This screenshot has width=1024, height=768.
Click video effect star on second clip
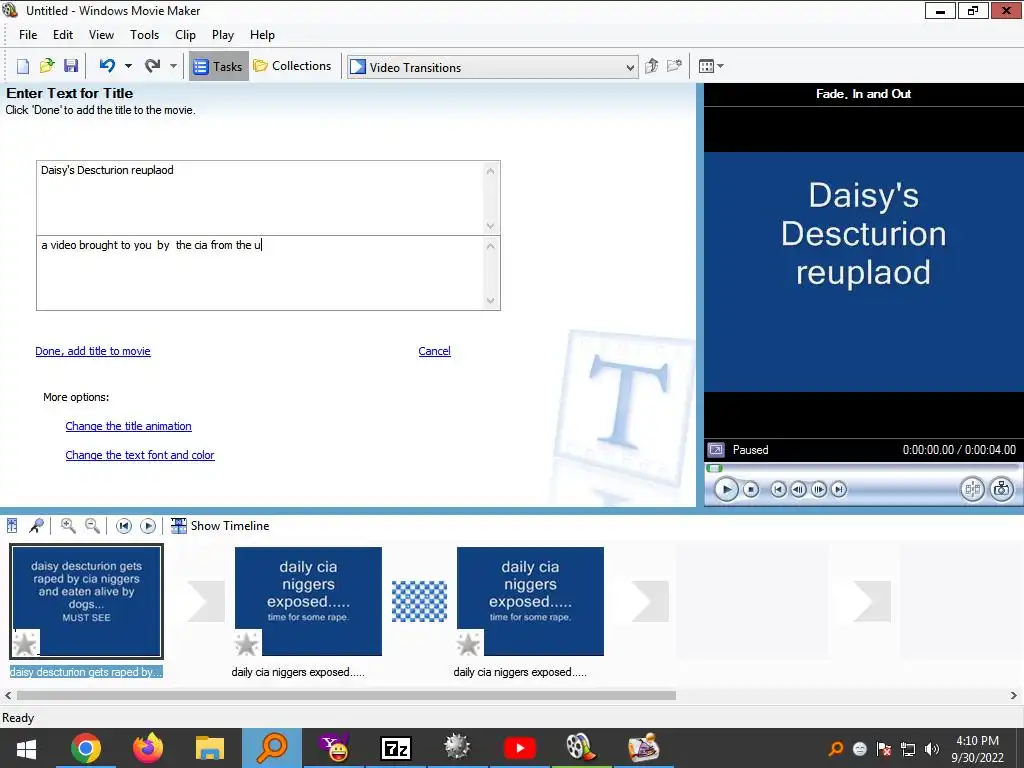pos(248,643)
